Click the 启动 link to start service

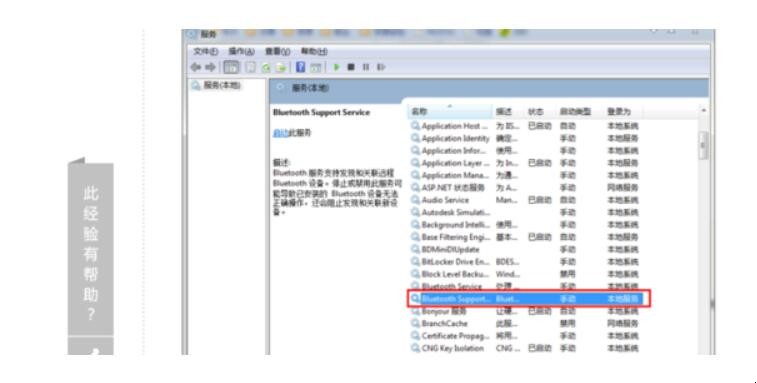[x=280, y=133]
